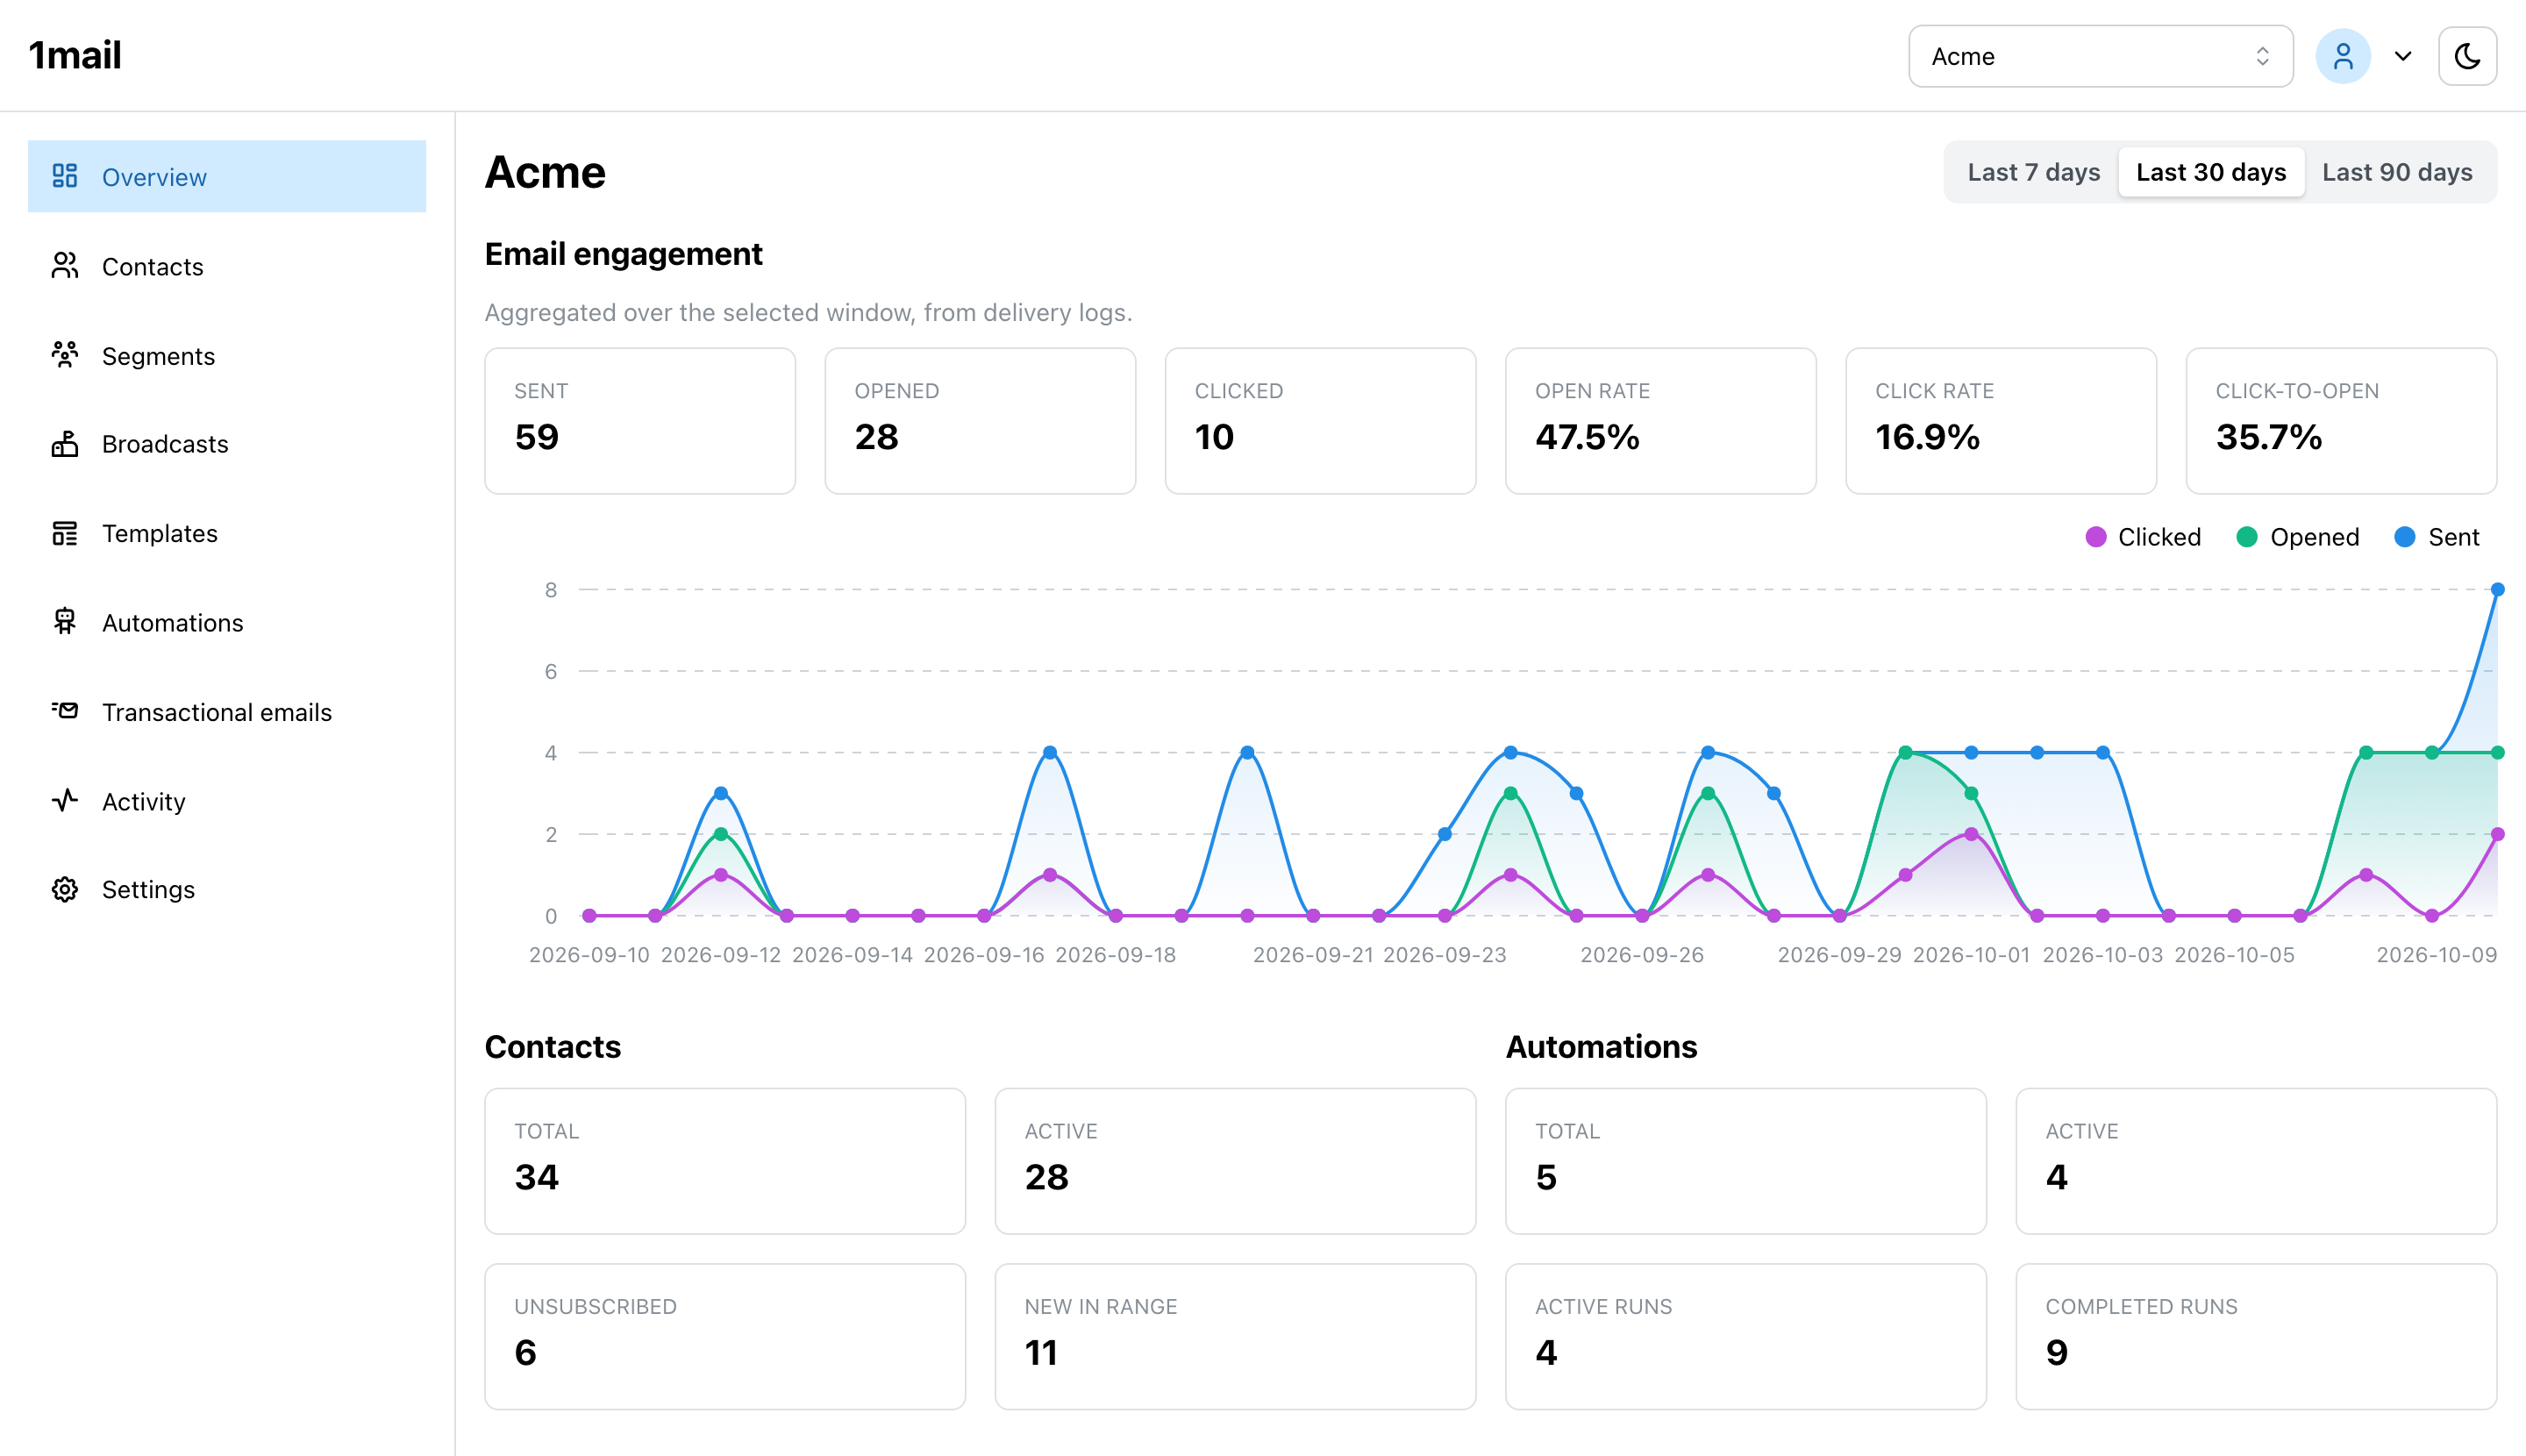Click the Settings gear icon

65,889
